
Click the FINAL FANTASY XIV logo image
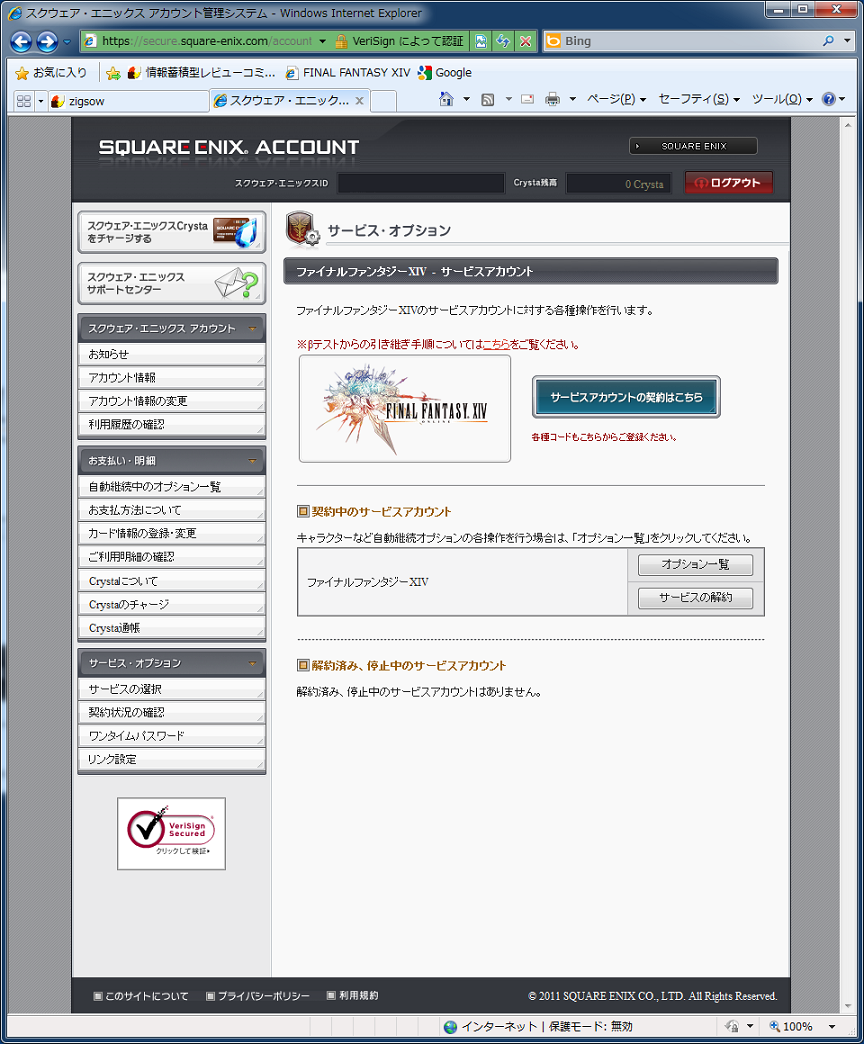tap(405, 409)
